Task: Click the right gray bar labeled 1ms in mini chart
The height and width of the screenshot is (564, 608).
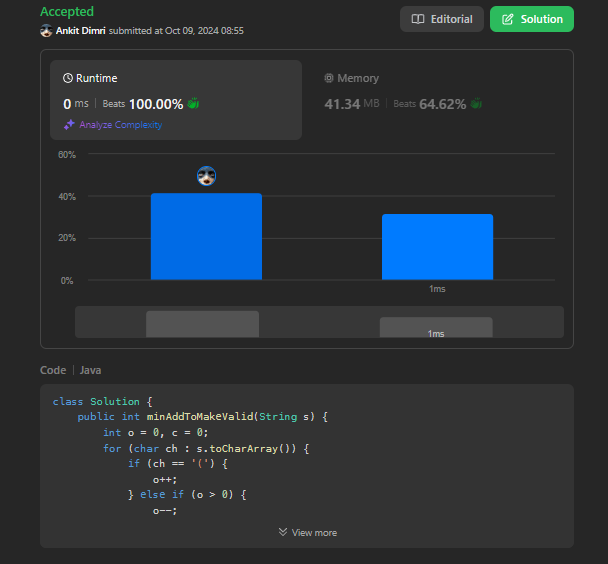Action: (x=435, y=328)
